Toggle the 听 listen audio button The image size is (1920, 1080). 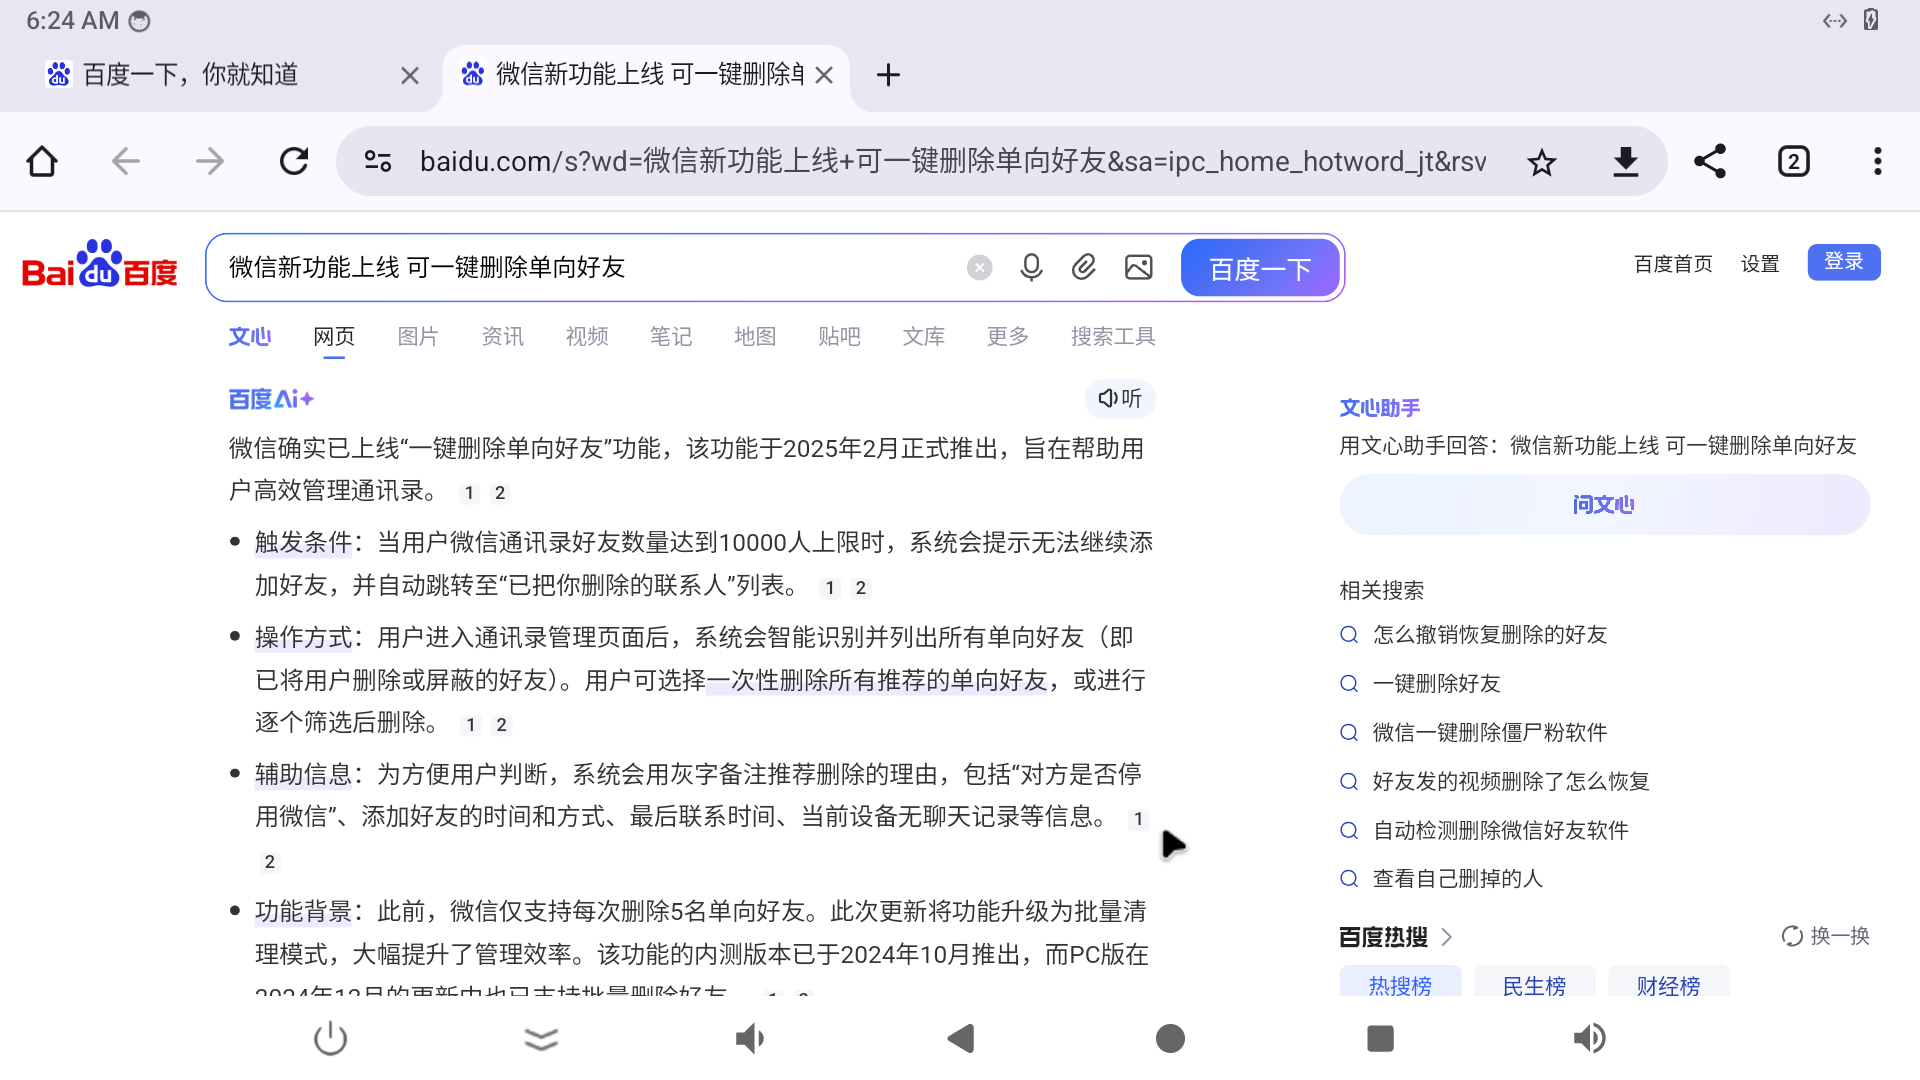point(1120,398)
